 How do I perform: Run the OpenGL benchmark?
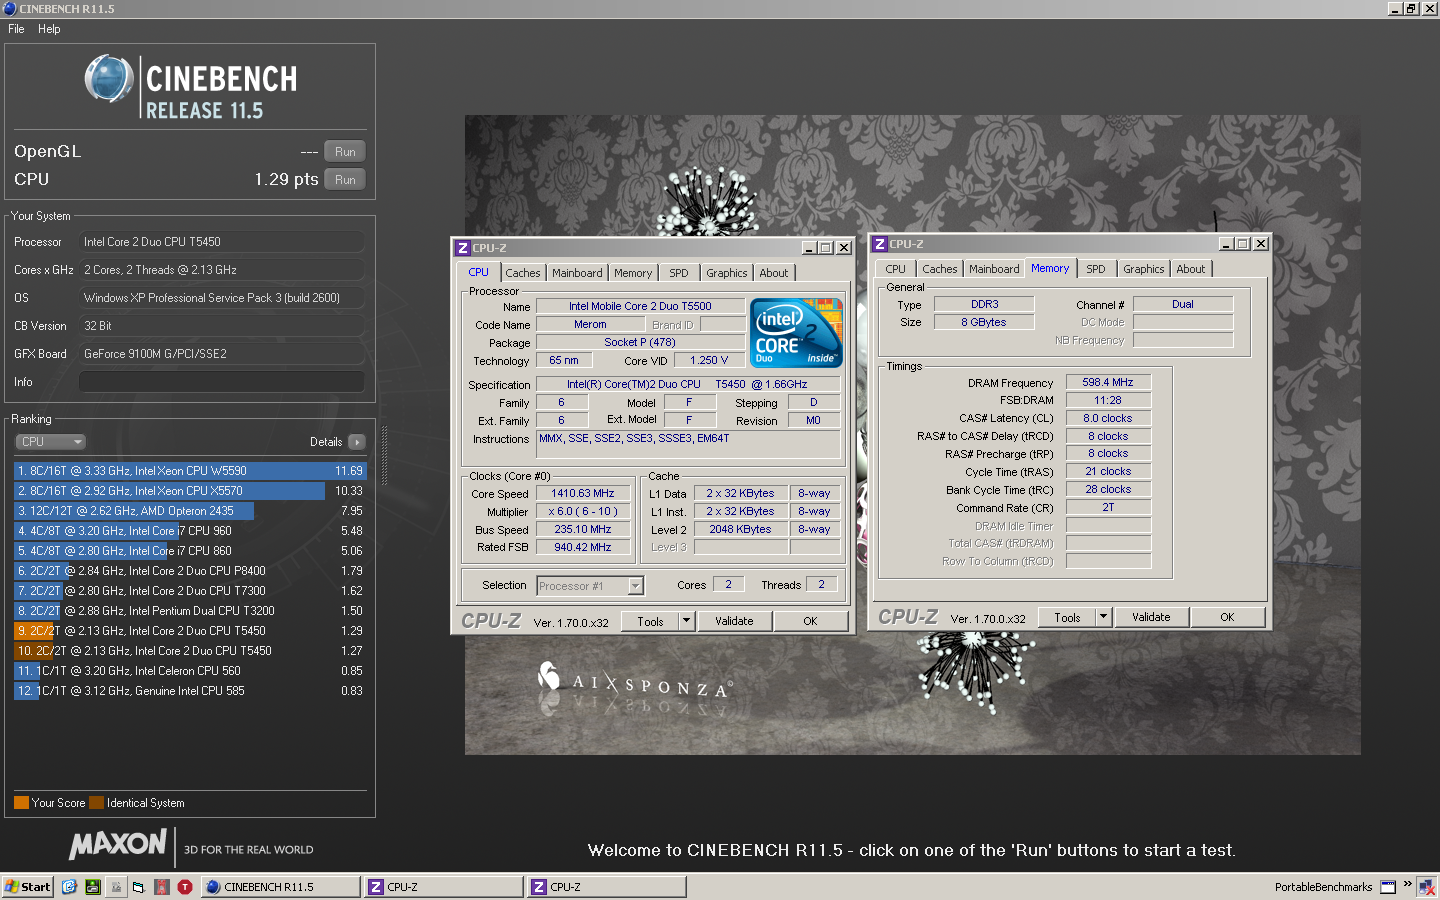pyautogui.click(x=345, y=152)
